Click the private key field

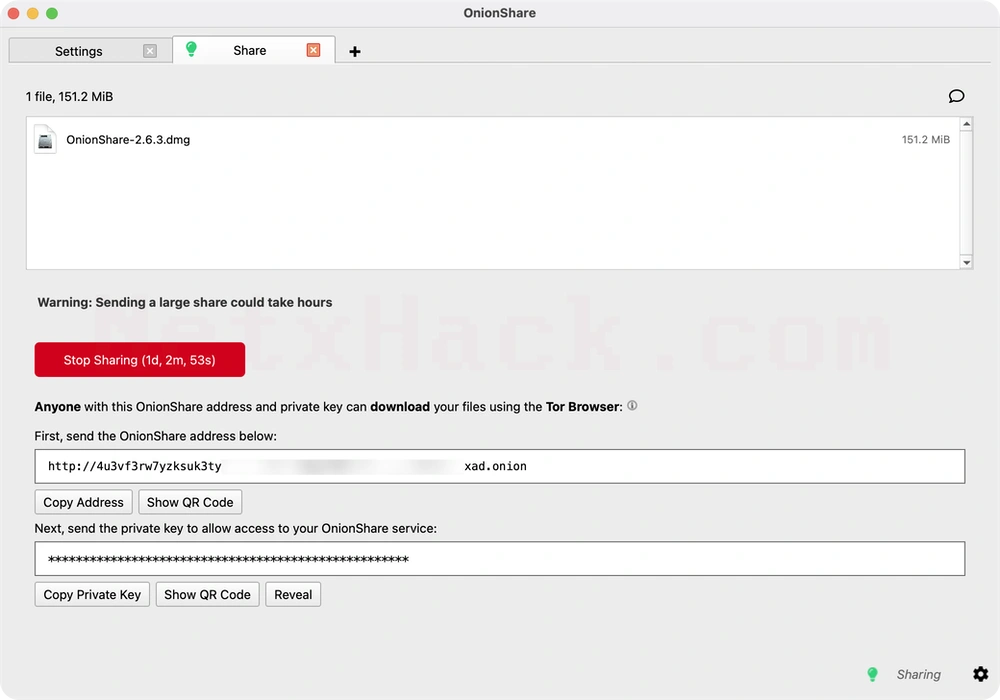pyautogui.click(x=499, y=558)
